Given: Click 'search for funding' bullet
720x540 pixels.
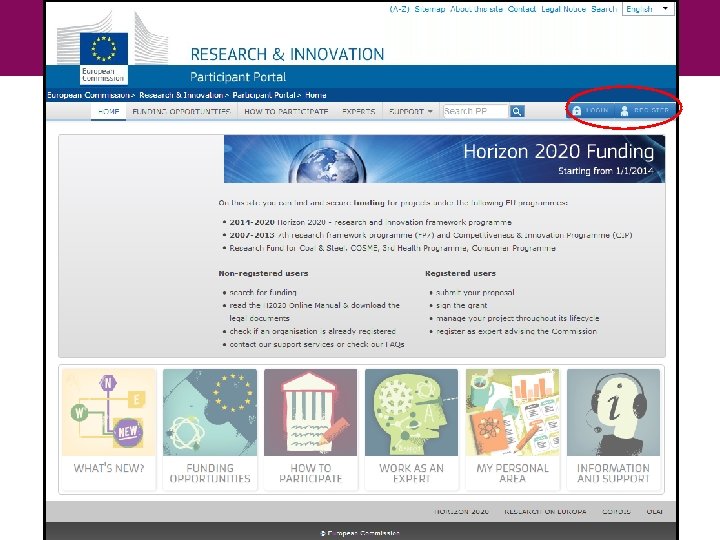Looking at the screenshot, I should [x=263, y=292].
